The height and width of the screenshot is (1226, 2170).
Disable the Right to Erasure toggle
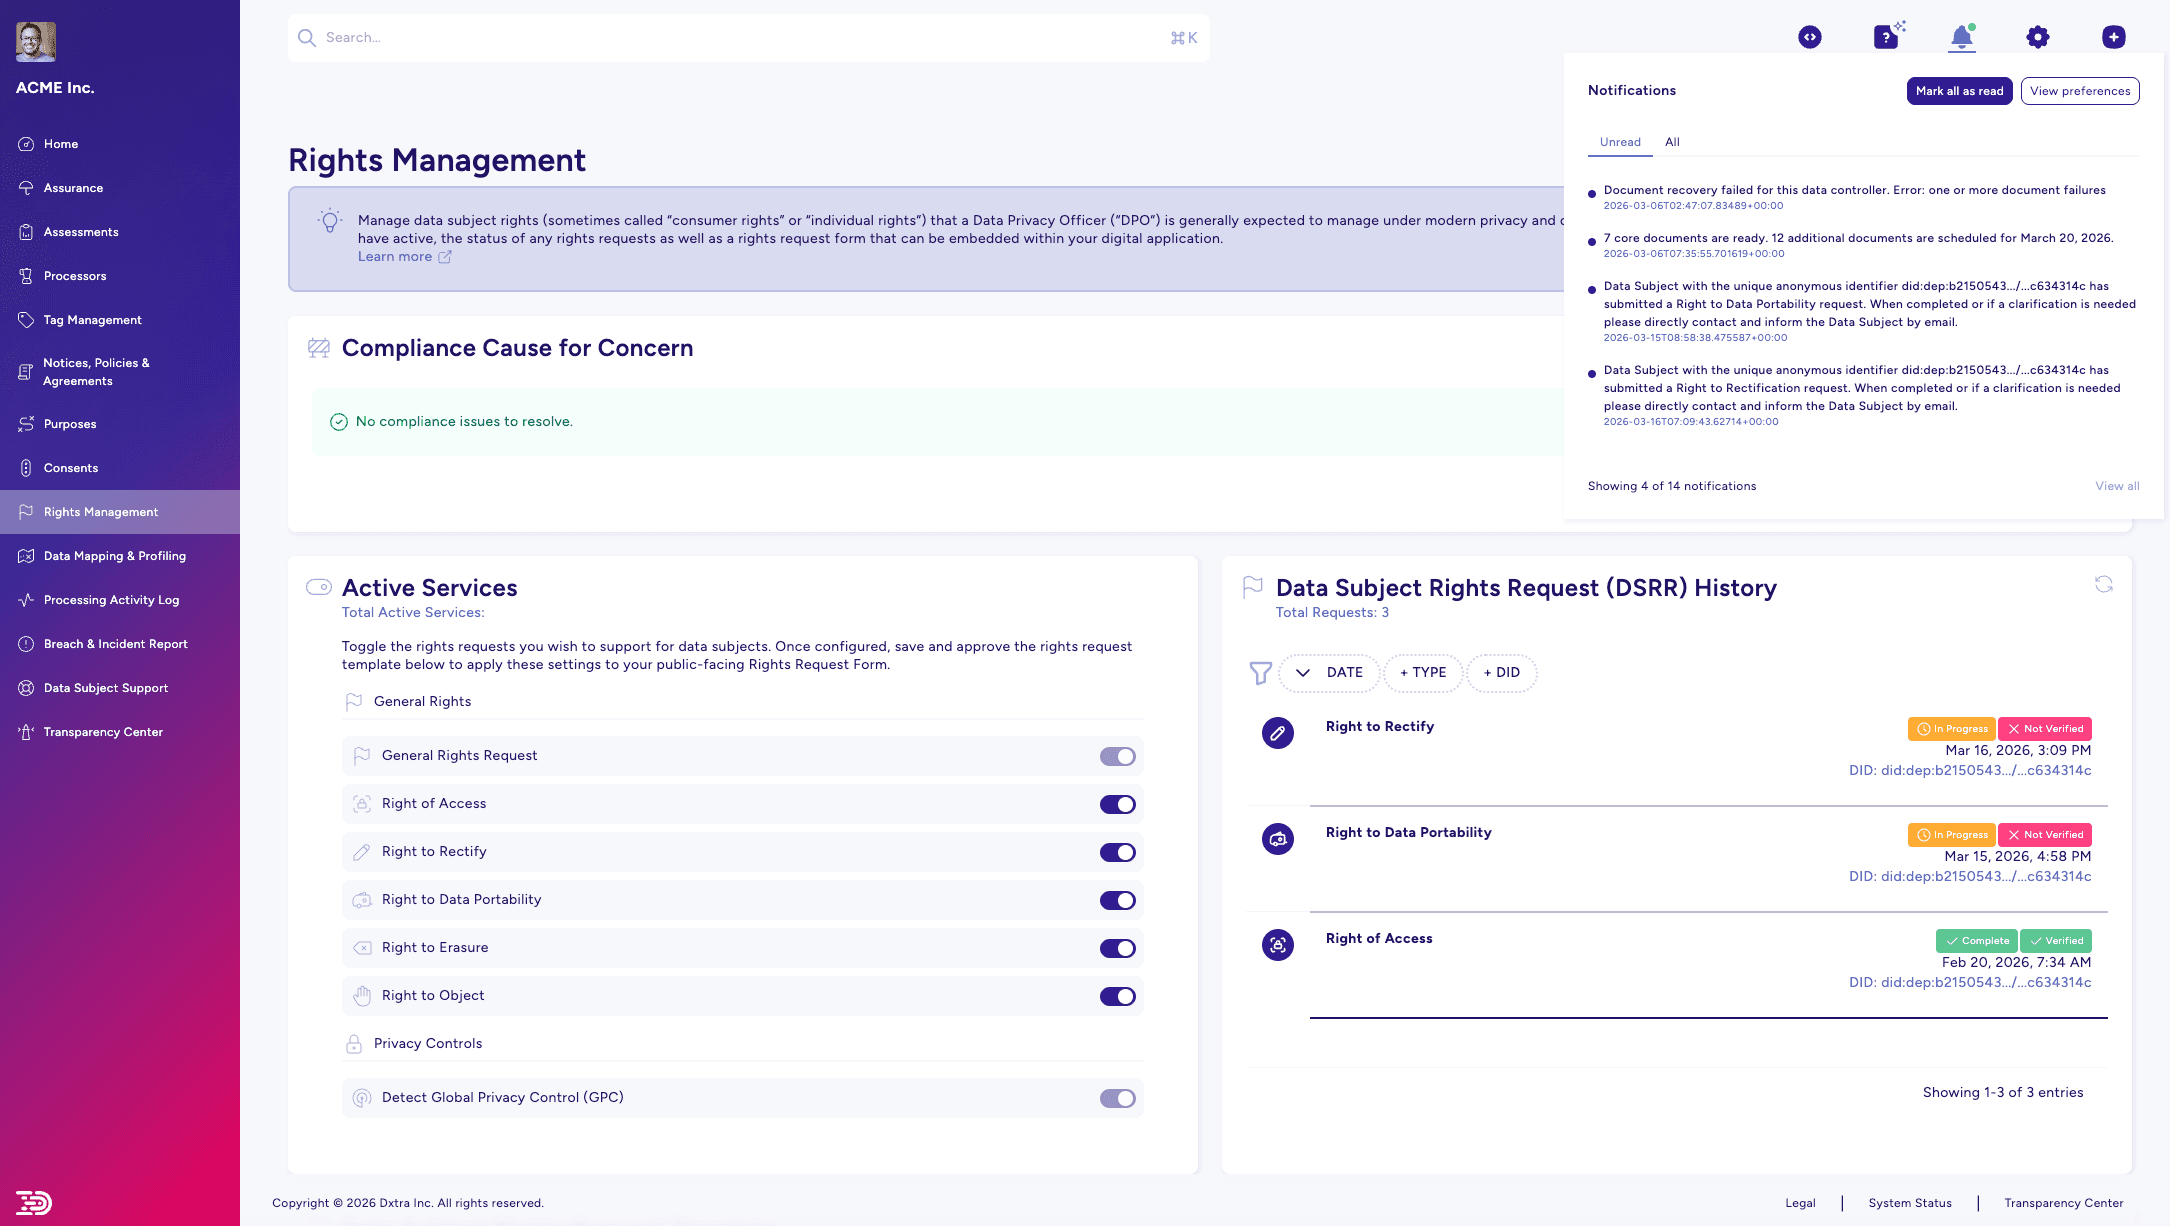[x=1118, y=948]
